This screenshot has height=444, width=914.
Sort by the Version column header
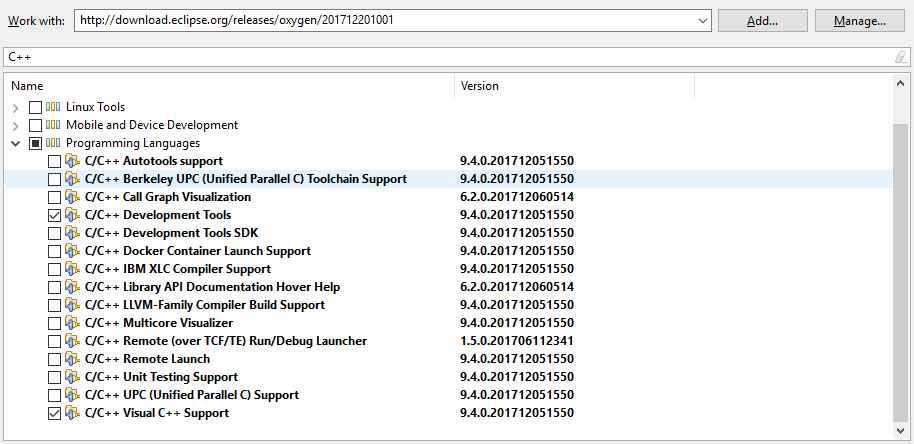(x=575, y=86)
